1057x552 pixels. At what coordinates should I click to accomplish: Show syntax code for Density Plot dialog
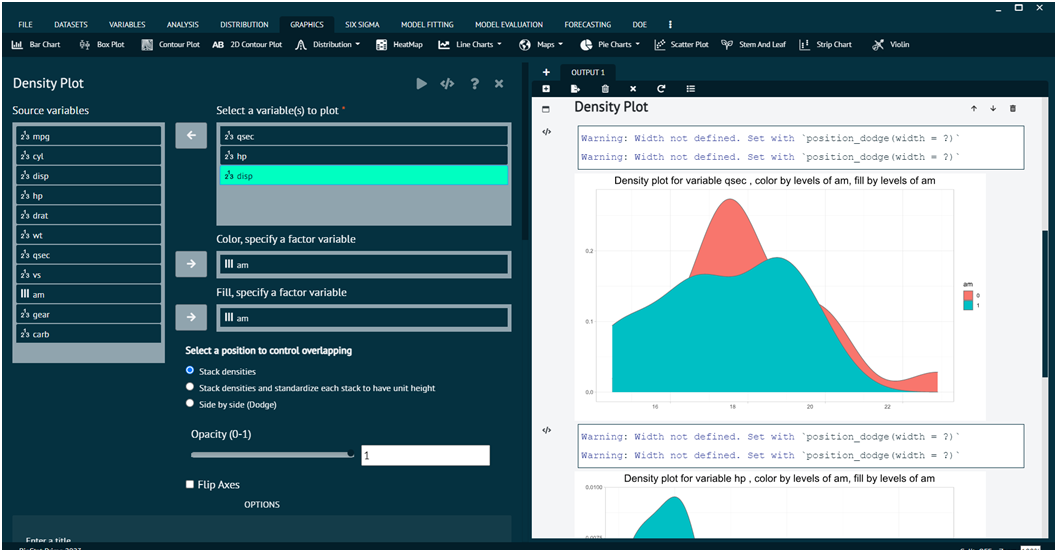click(447, 84)
